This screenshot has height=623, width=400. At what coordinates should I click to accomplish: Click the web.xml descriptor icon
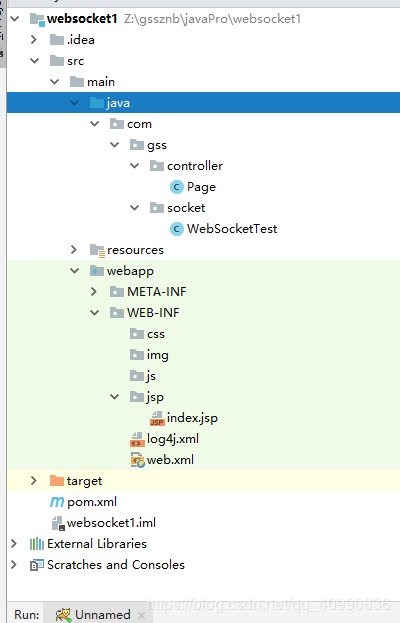coord(137,460)
